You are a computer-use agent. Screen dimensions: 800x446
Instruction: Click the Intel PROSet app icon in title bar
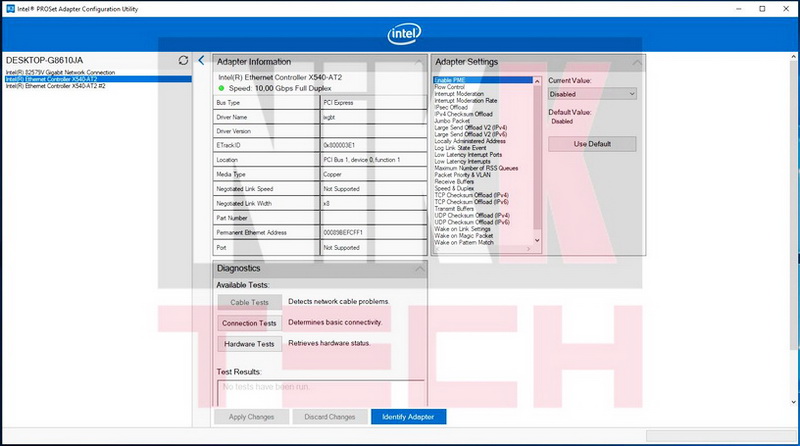point(10,9)
